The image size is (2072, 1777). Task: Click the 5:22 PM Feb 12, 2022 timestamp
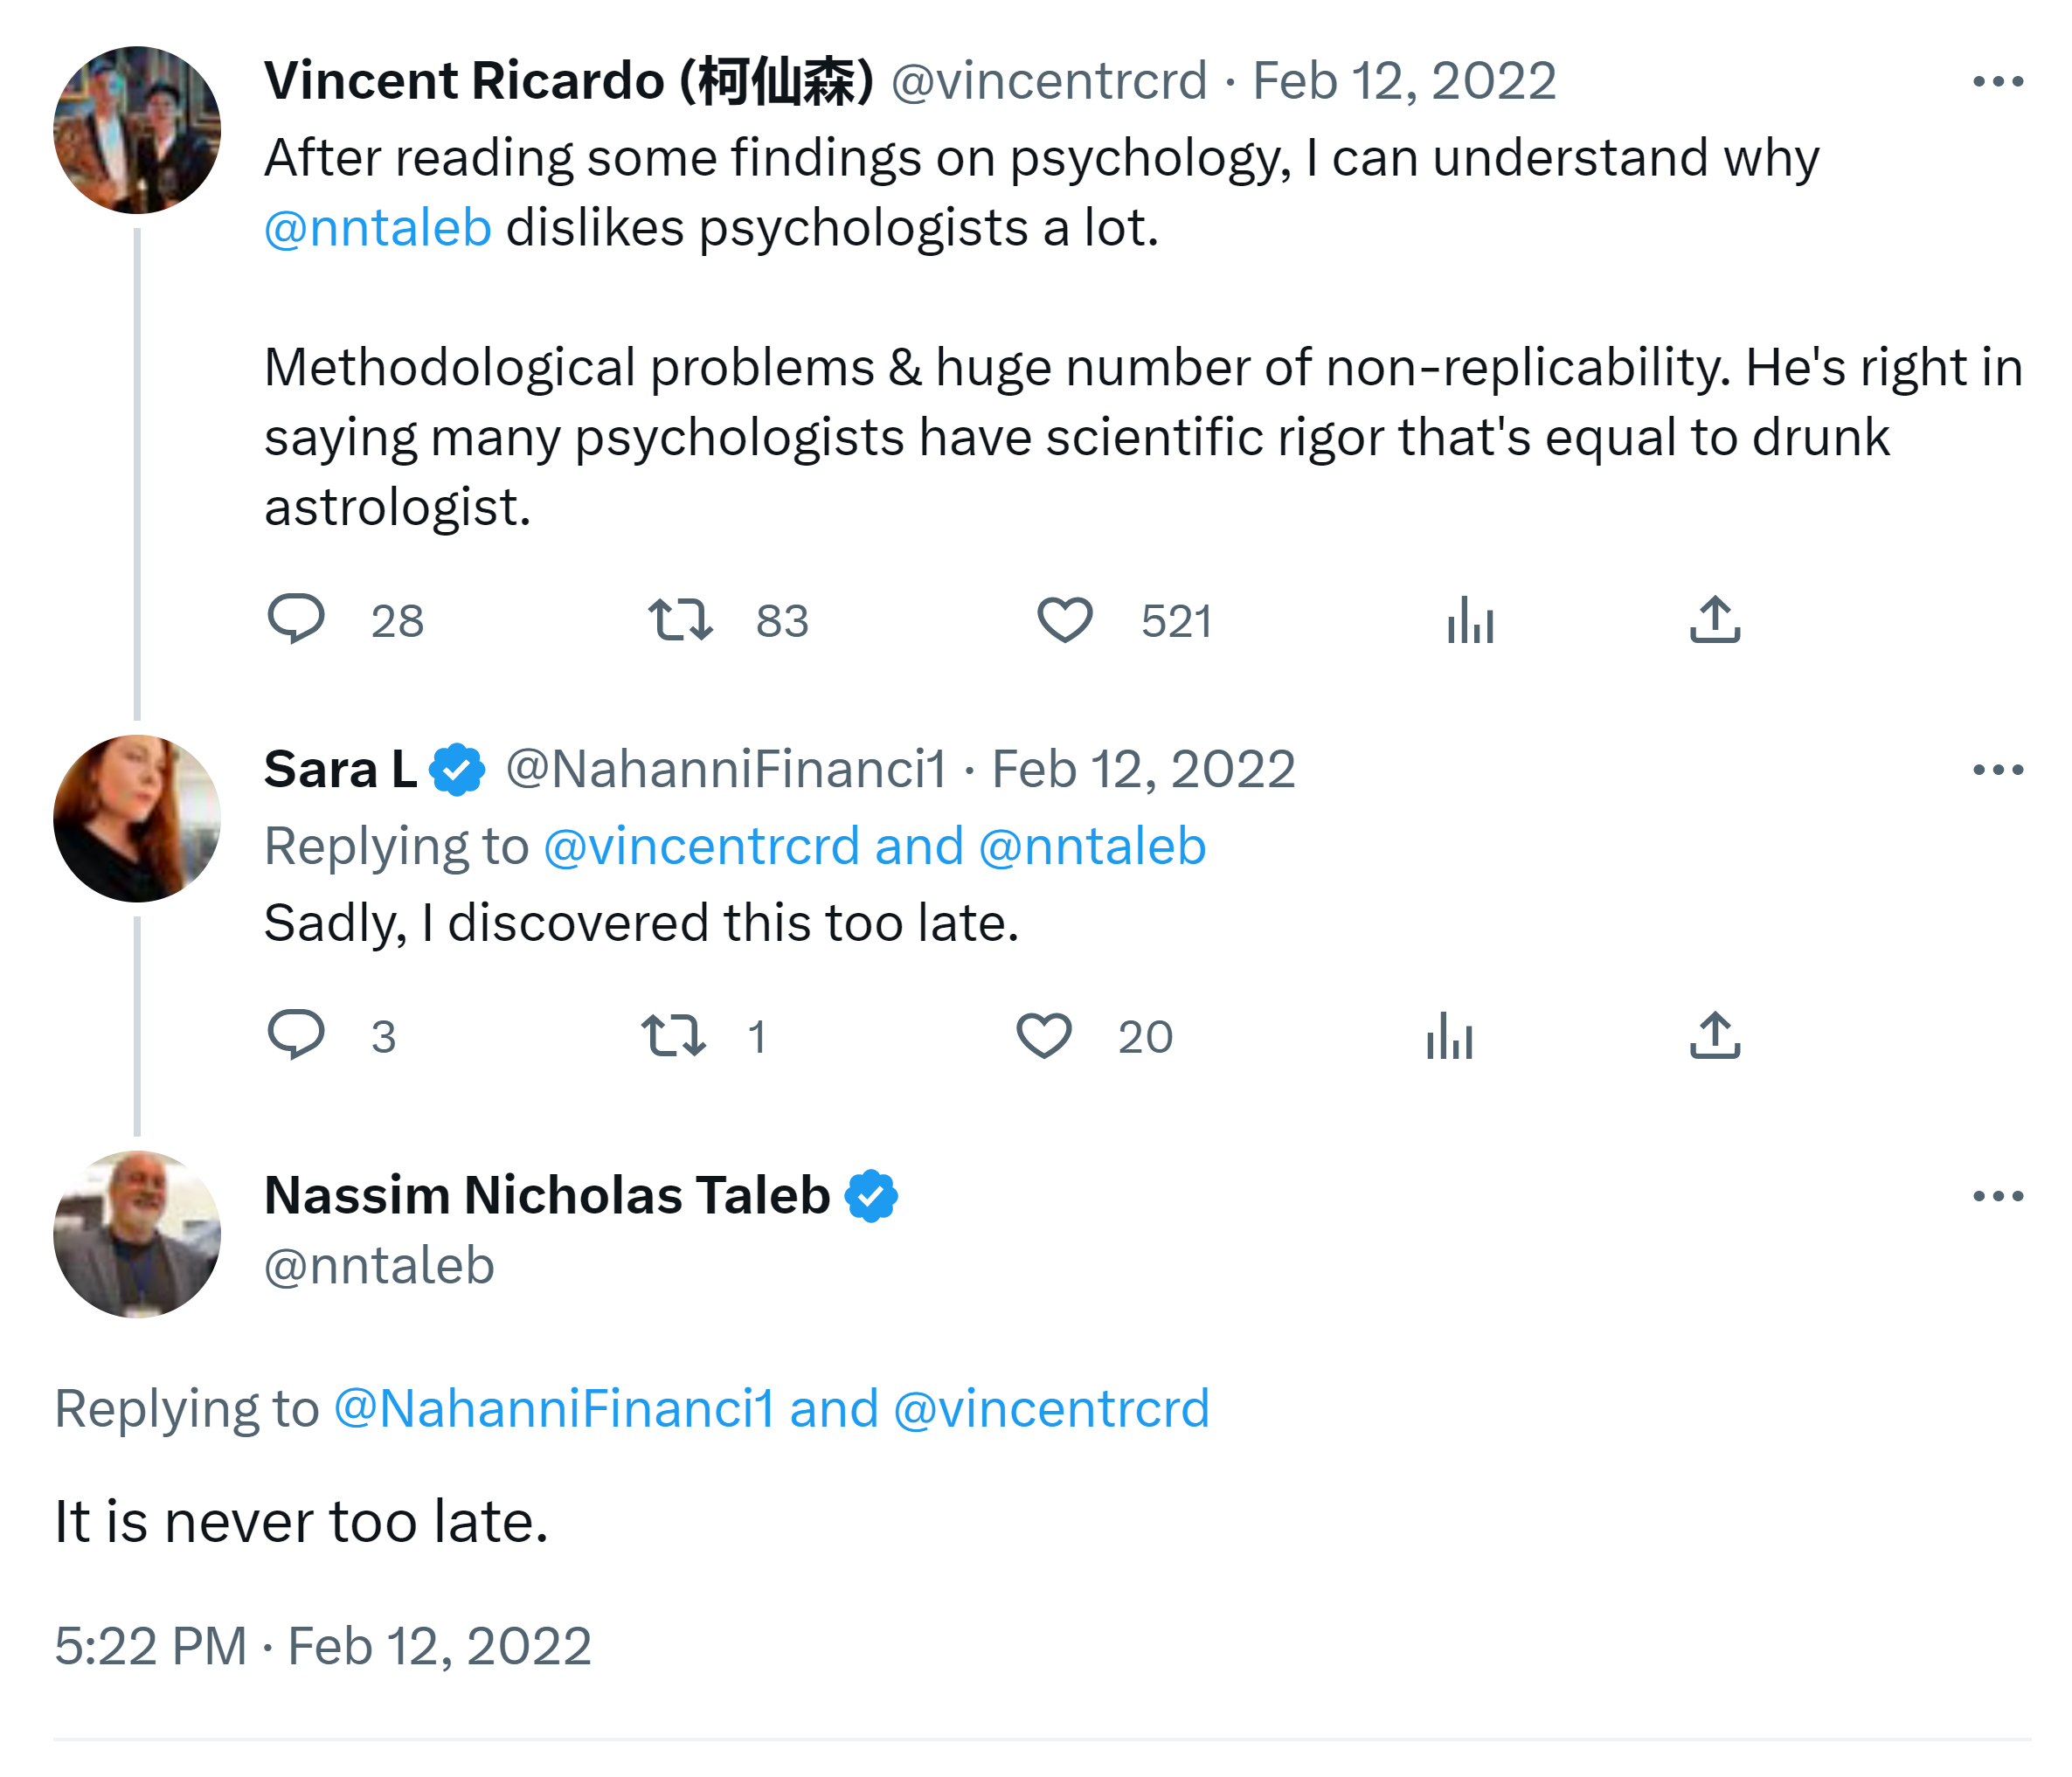coord(323,1646)
